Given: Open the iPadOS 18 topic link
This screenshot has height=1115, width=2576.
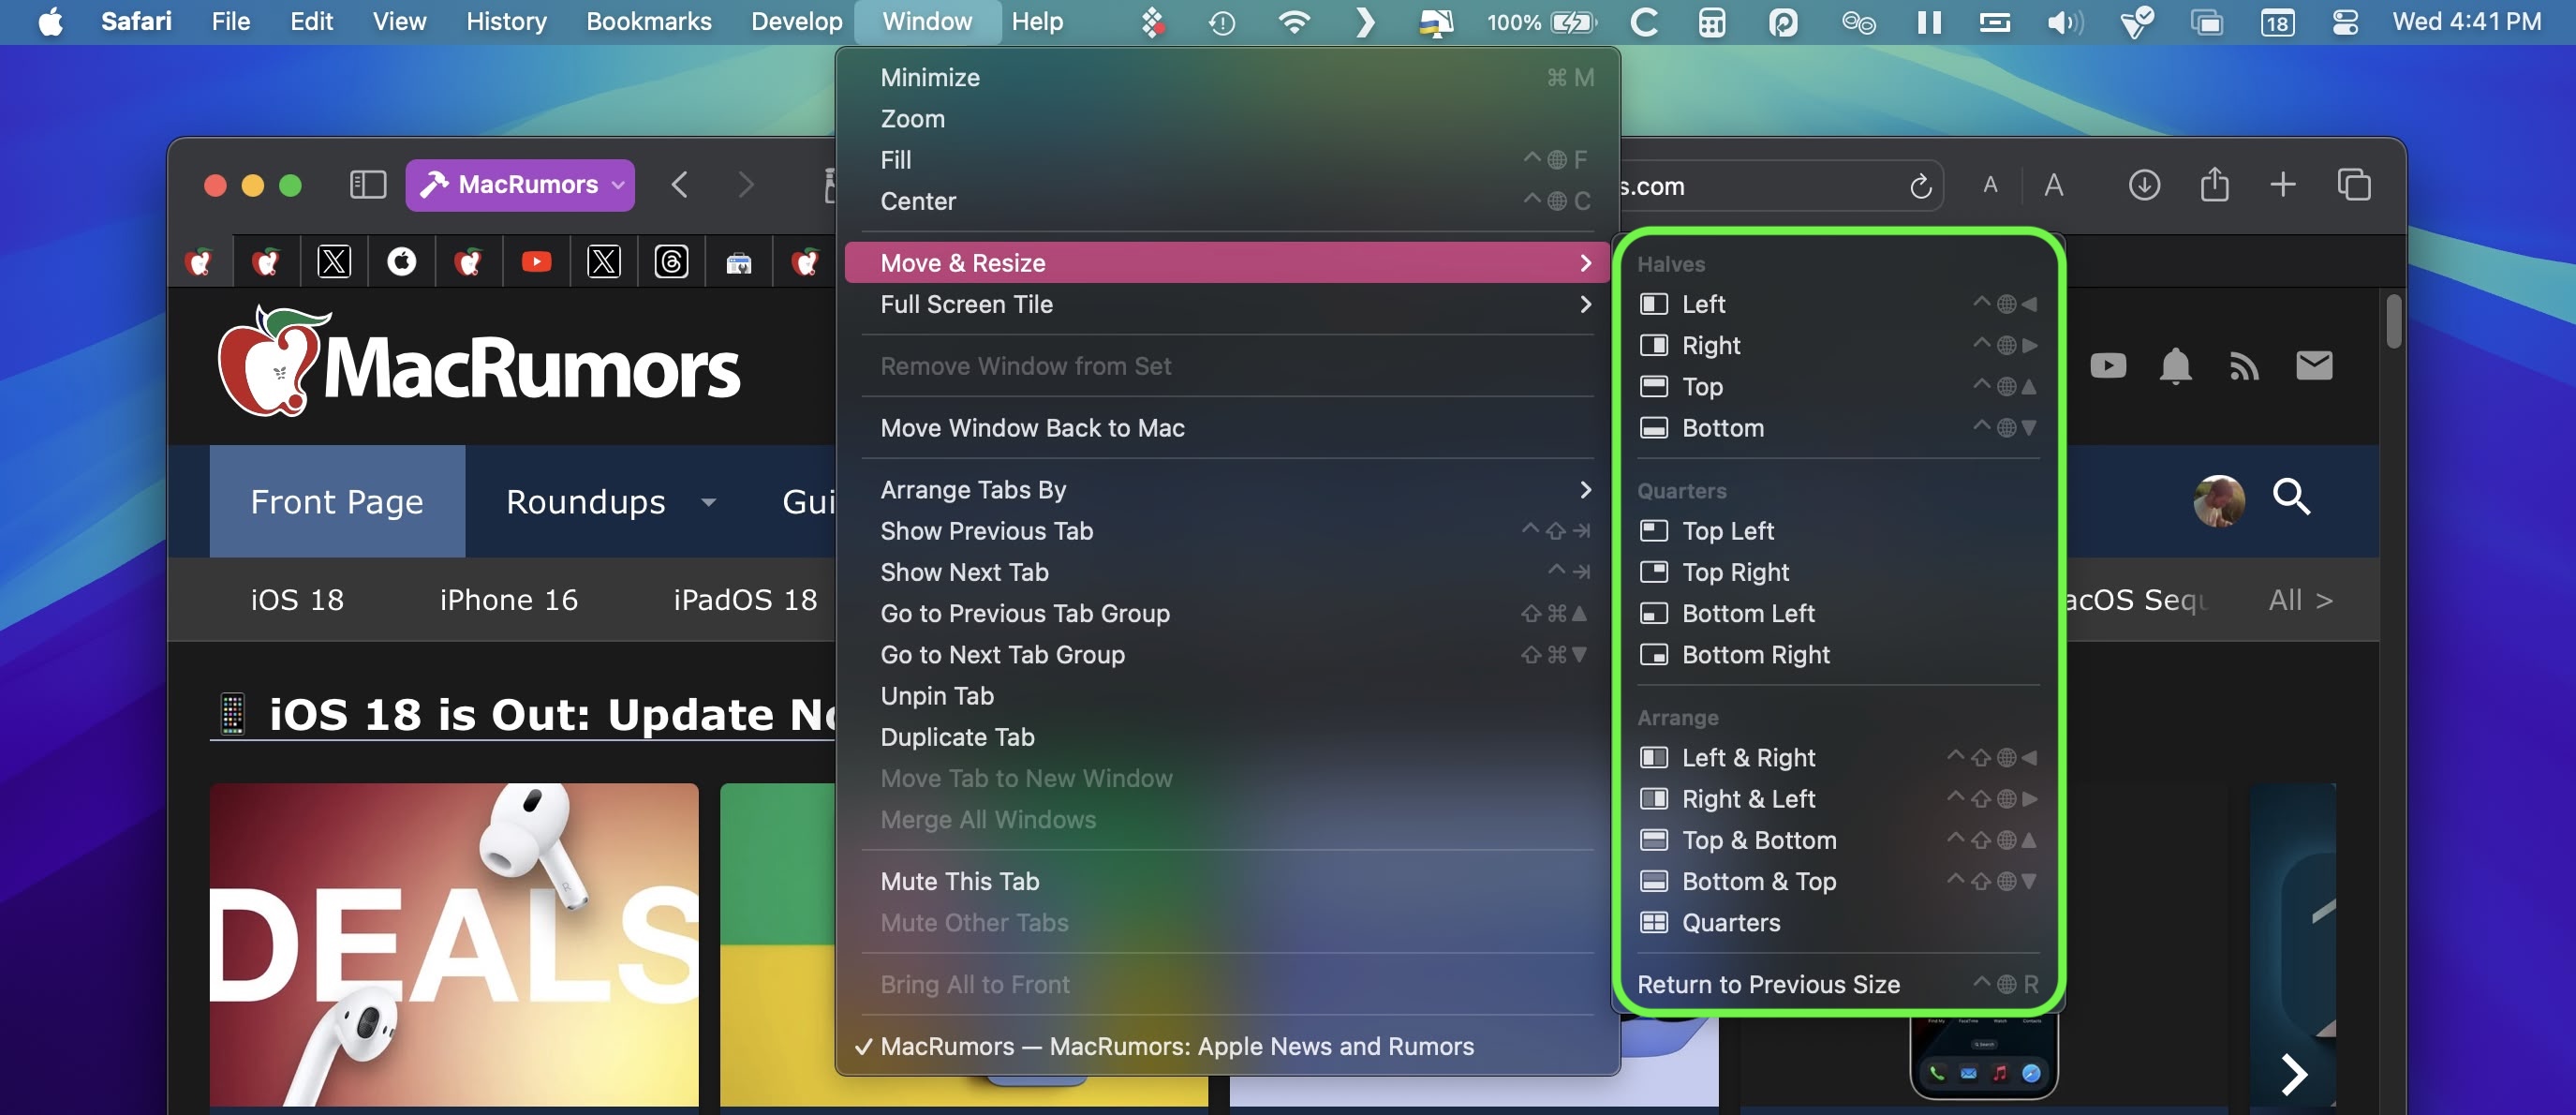Looking at the screenshot, I should click(x=745, y=600).
